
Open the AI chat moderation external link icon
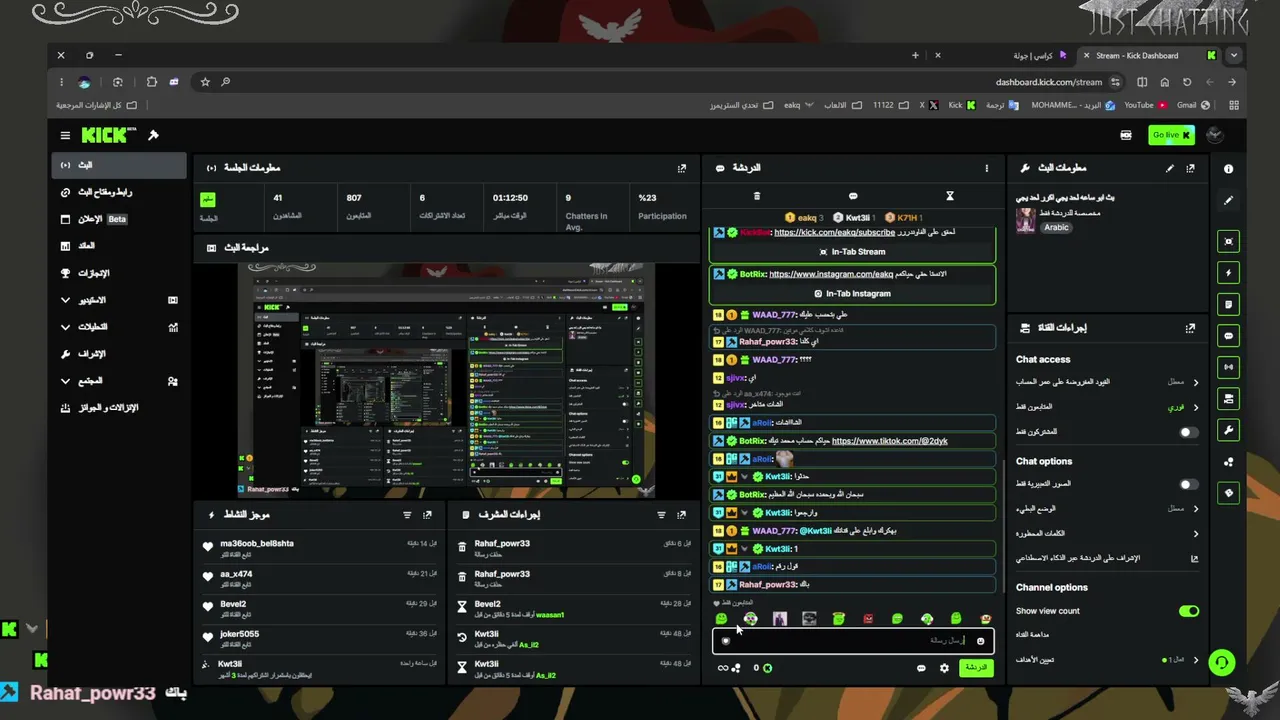tap(1194, 558)
